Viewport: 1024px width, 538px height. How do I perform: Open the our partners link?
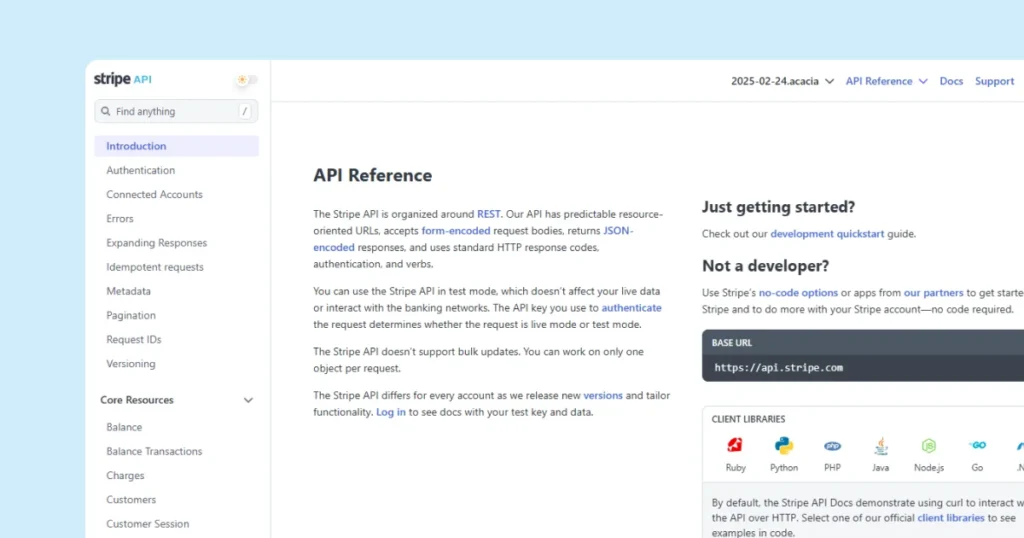pyautogui.click(x=933, y=293)
